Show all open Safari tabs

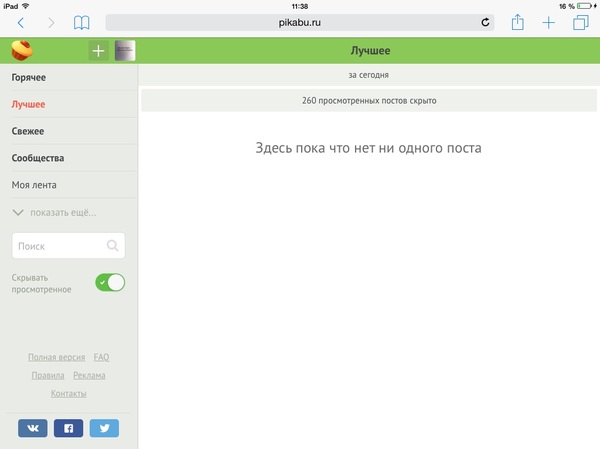pyautogui.click(x=580, y=22)
